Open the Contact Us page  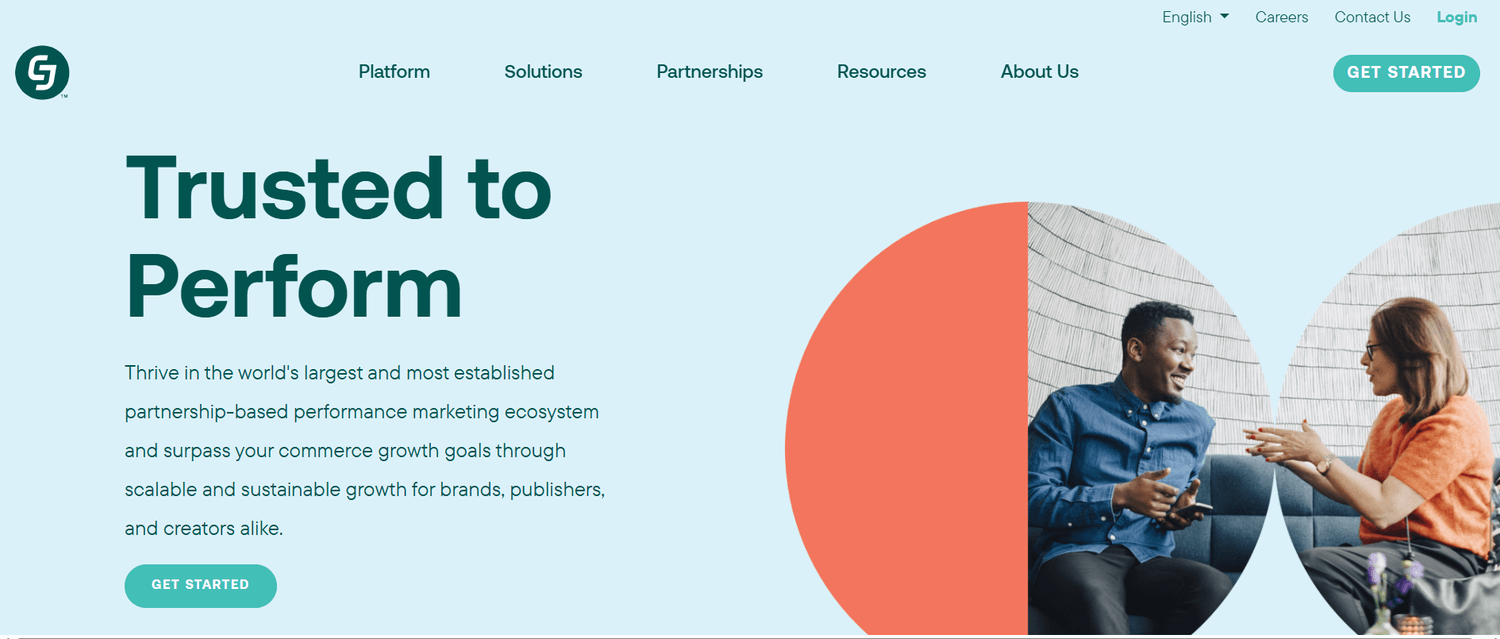[1372, 16]
